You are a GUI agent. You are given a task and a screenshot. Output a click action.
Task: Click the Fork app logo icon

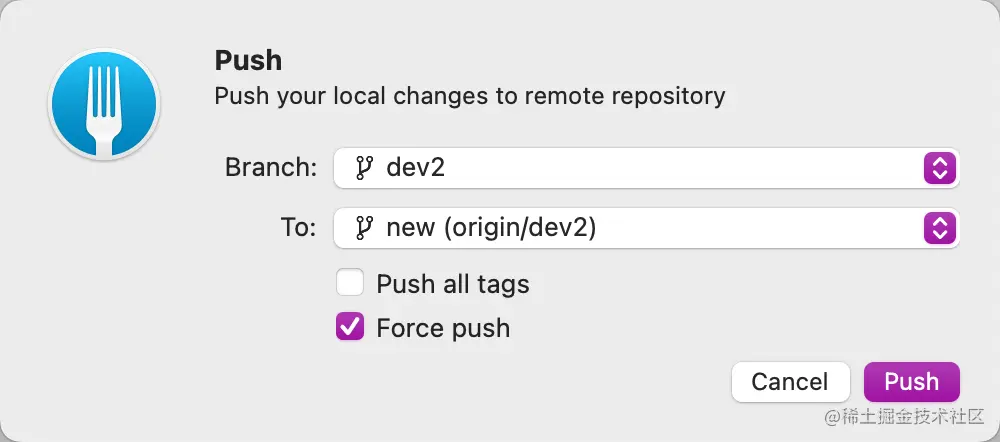(x=104, y=105)
